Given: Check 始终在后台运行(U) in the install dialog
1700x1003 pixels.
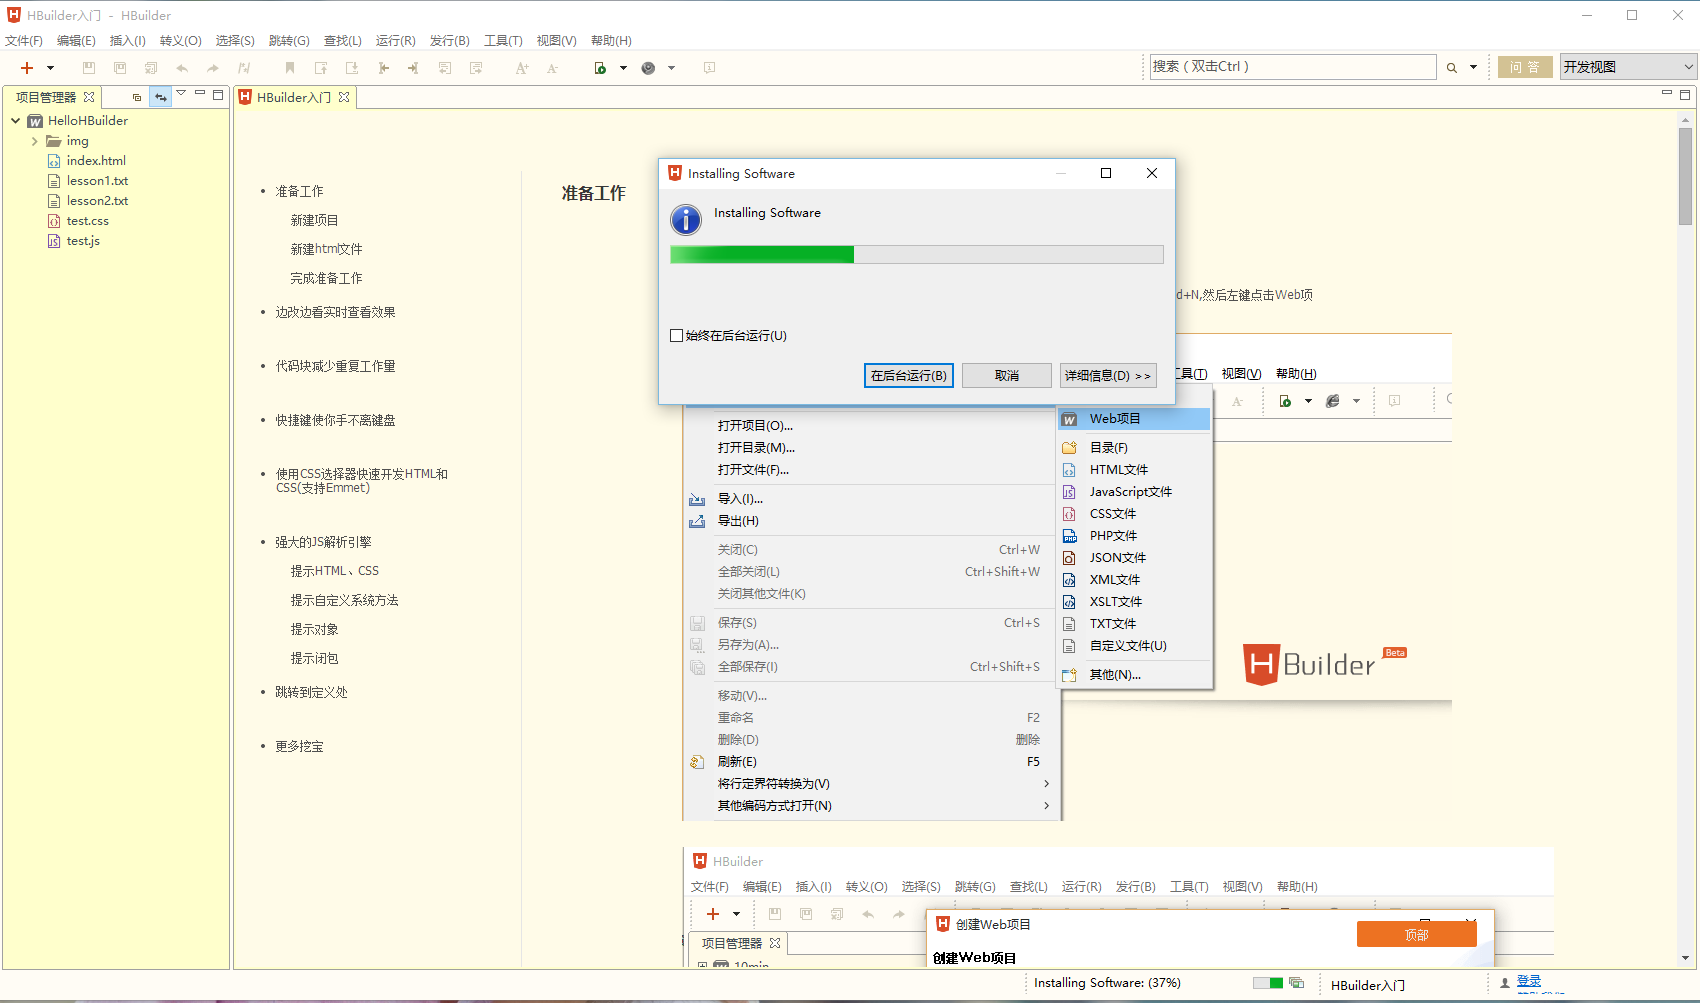Looking at the screenshot, I should (x=677, y=335).
